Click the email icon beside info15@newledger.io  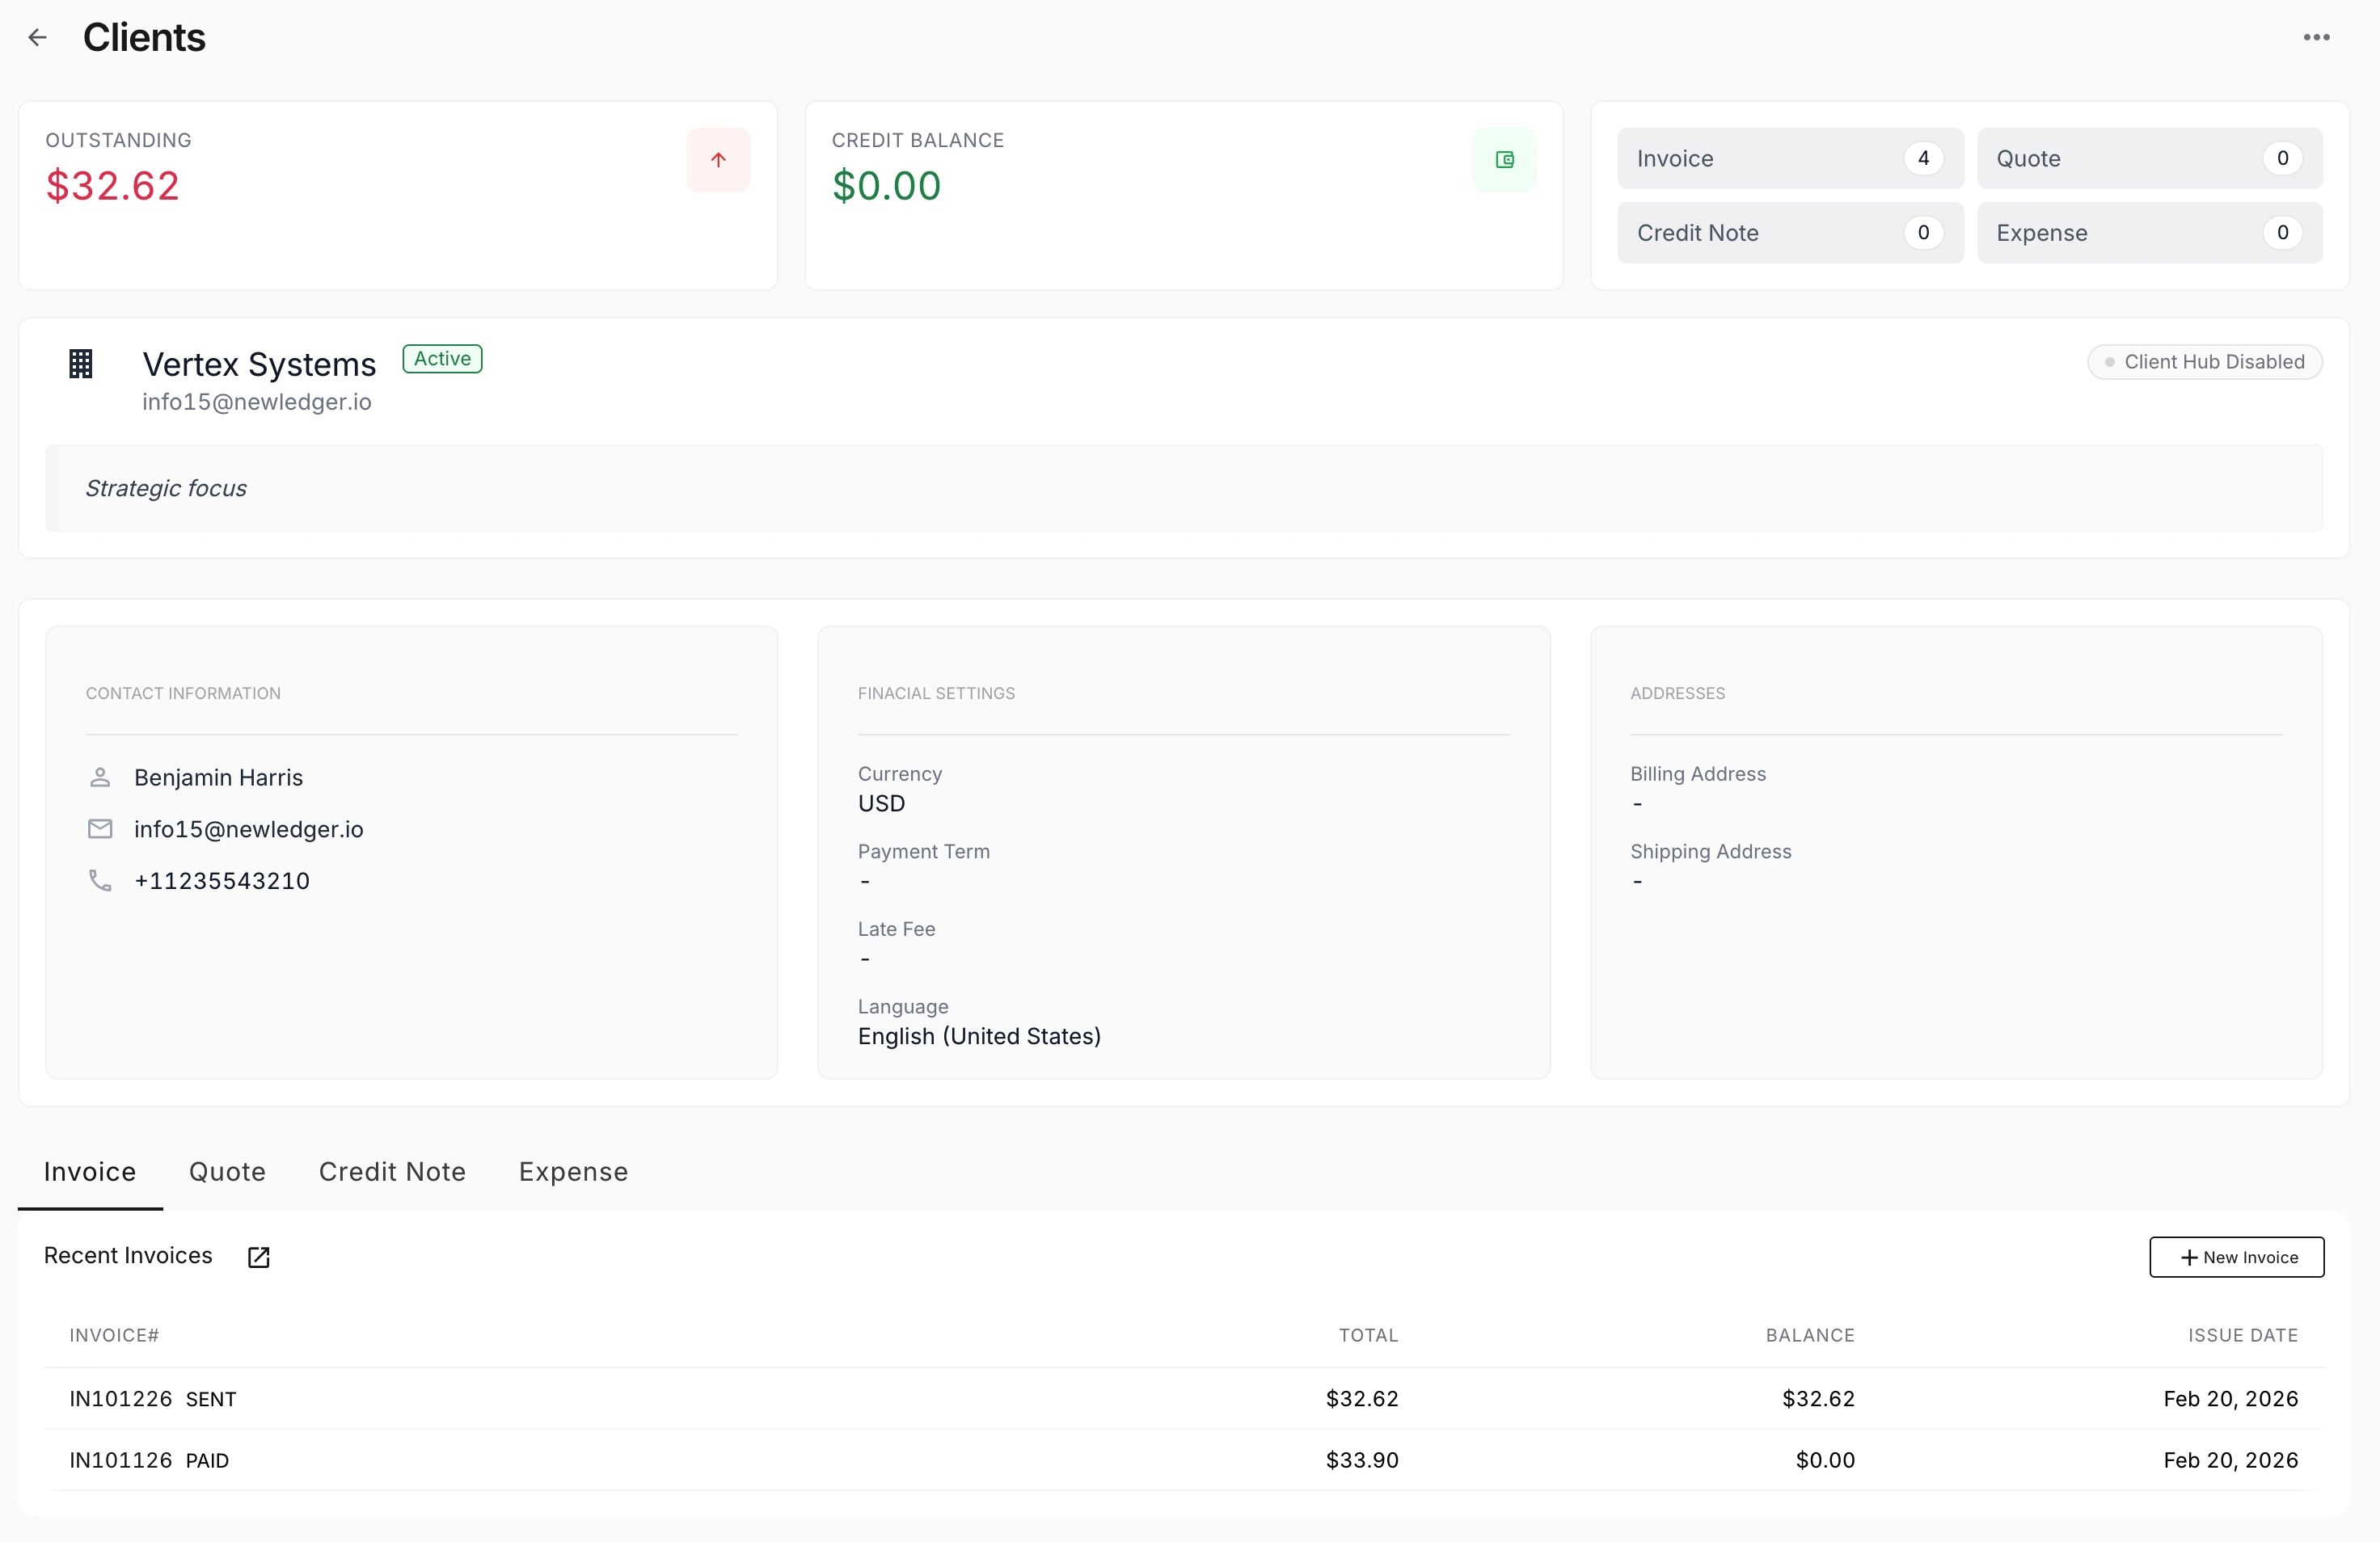100,829
